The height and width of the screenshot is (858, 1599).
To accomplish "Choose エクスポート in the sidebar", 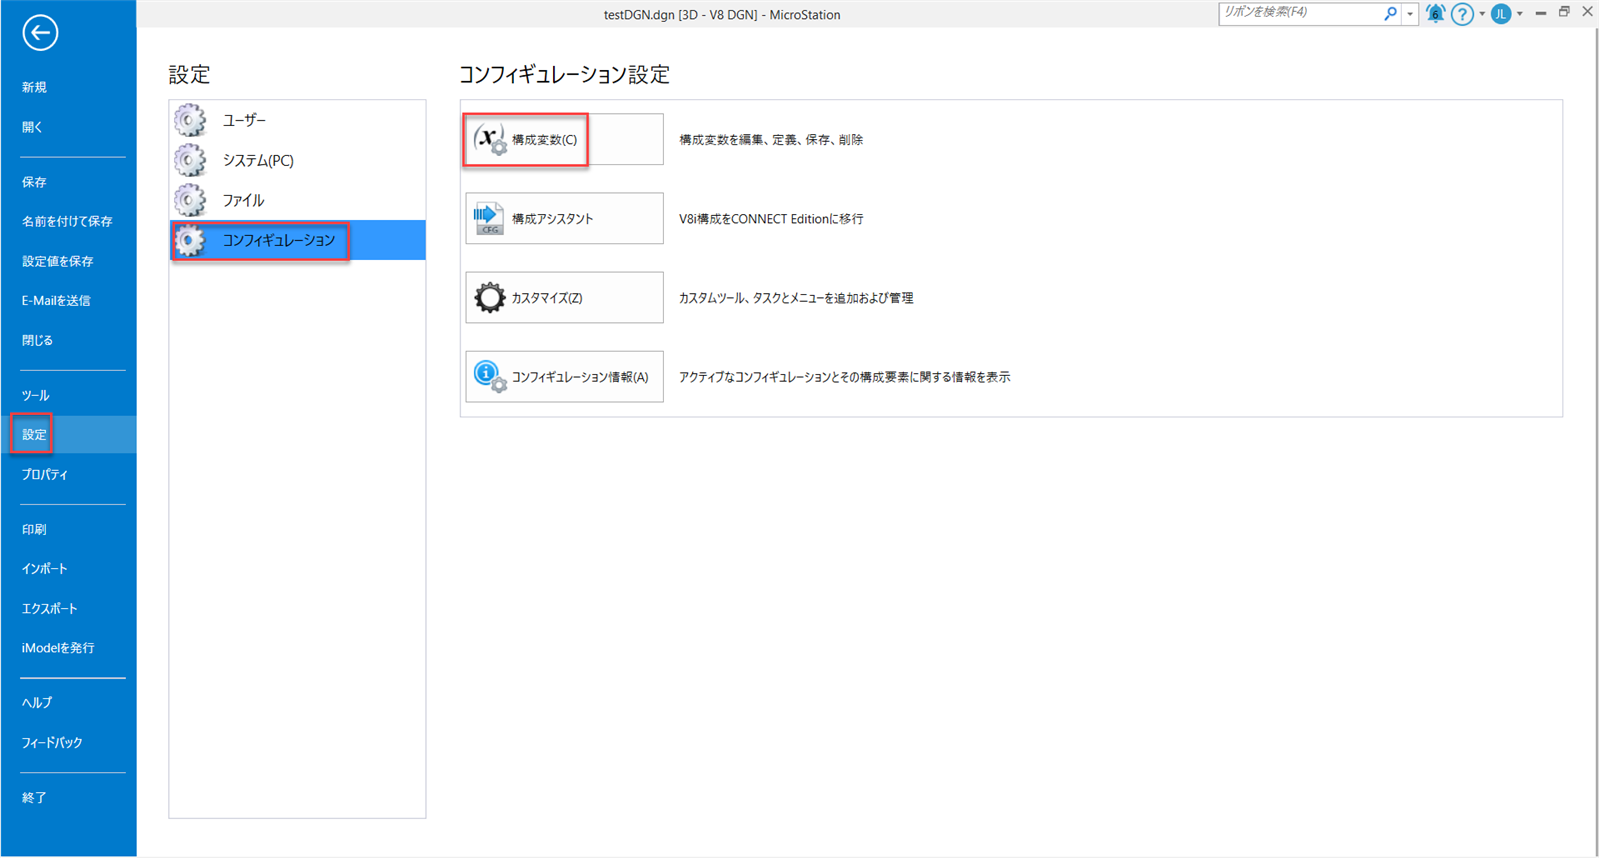I will point(69,608).
